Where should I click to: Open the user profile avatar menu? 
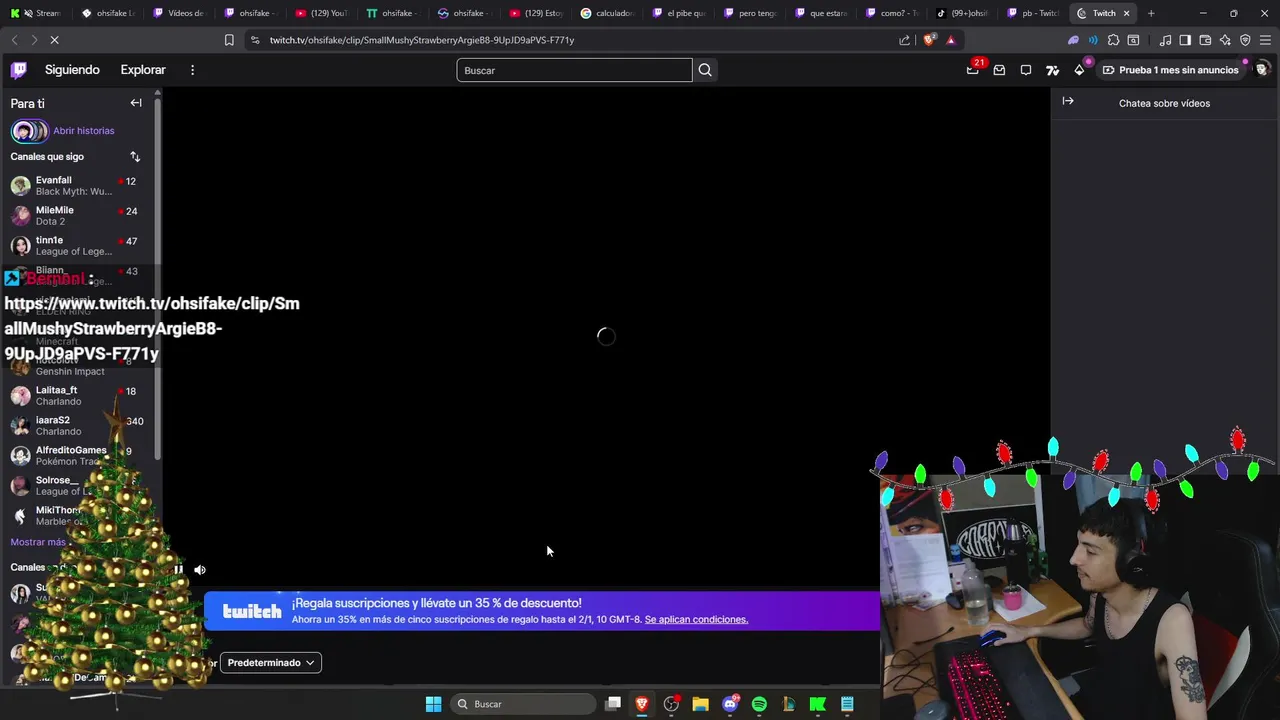pyautogui.click(x=1262, y=69)
